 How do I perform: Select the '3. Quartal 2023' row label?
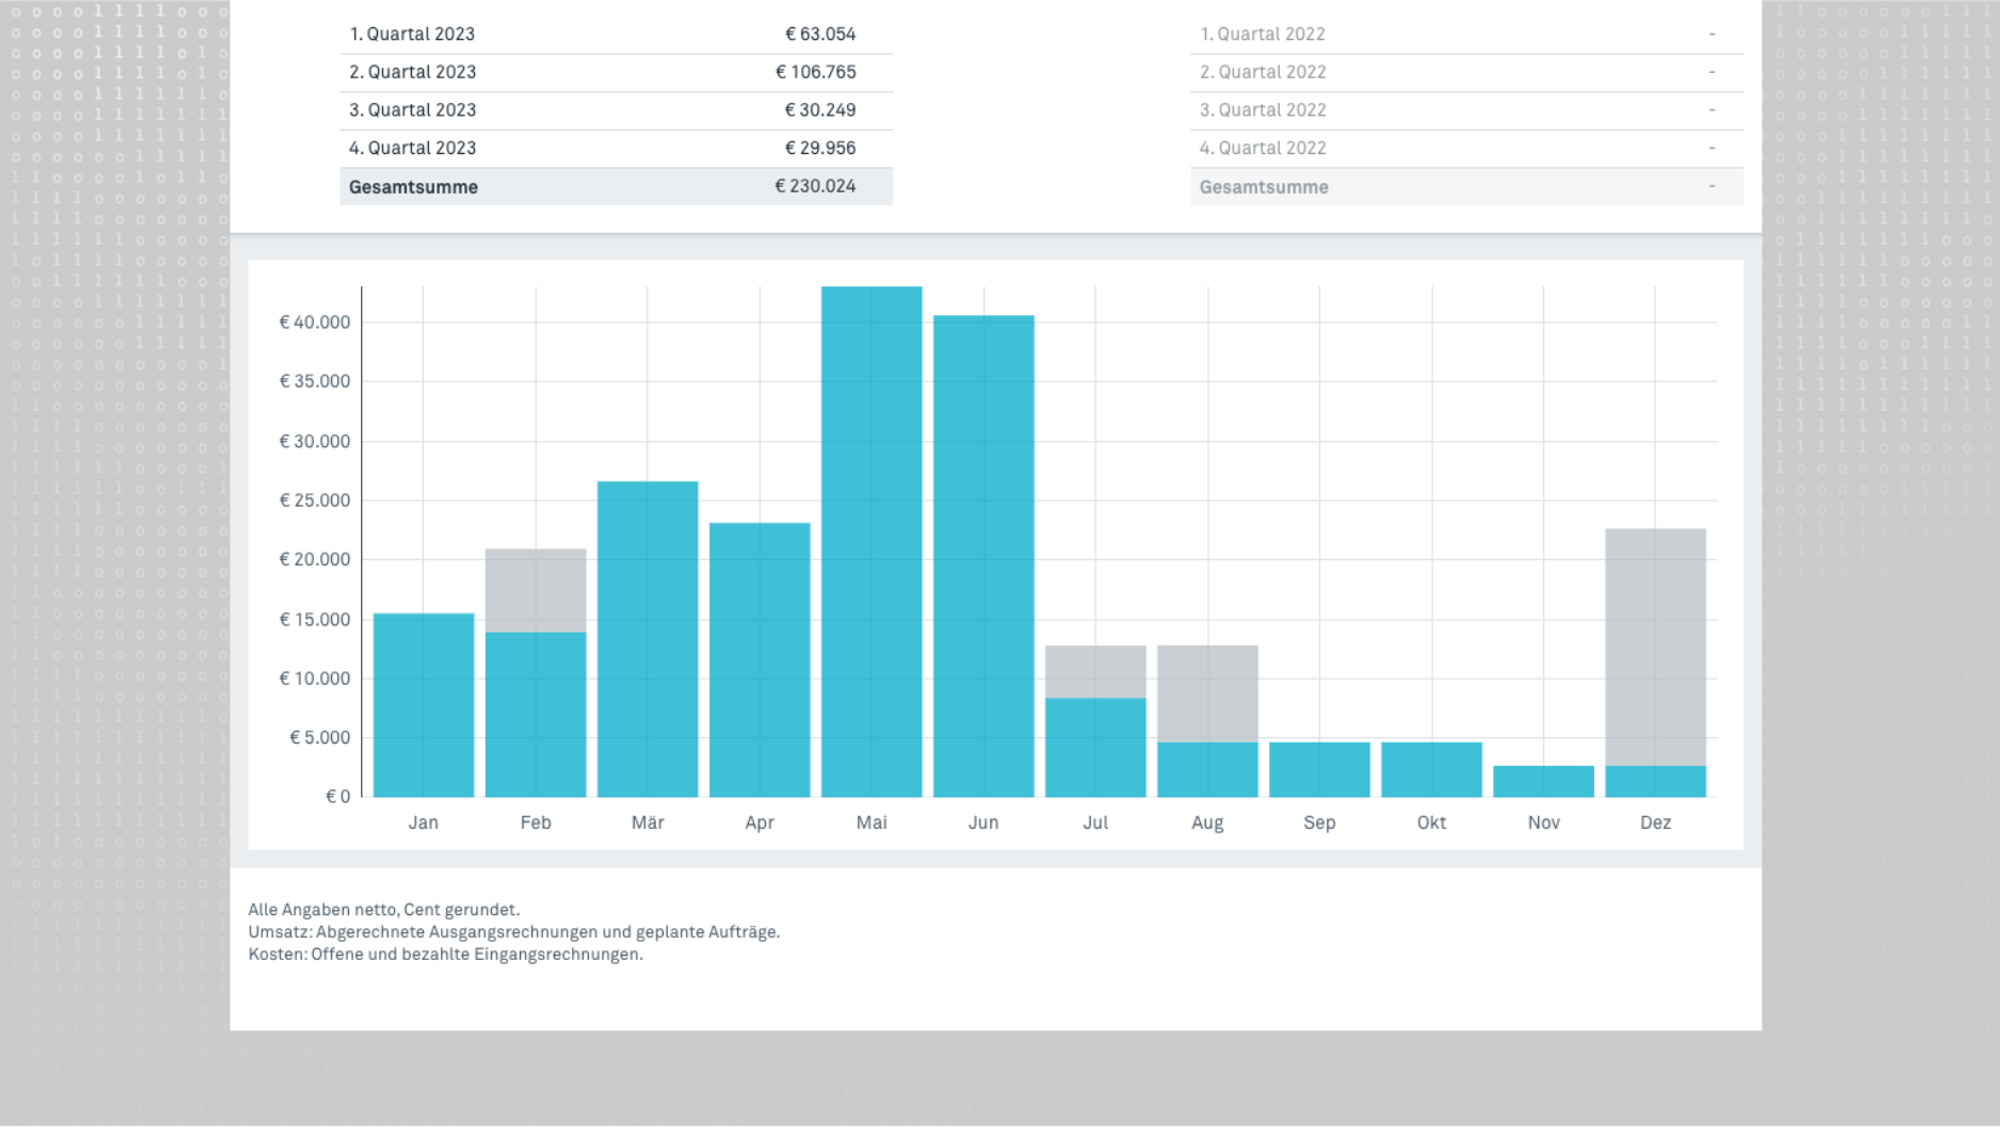[x=412, y=110]
